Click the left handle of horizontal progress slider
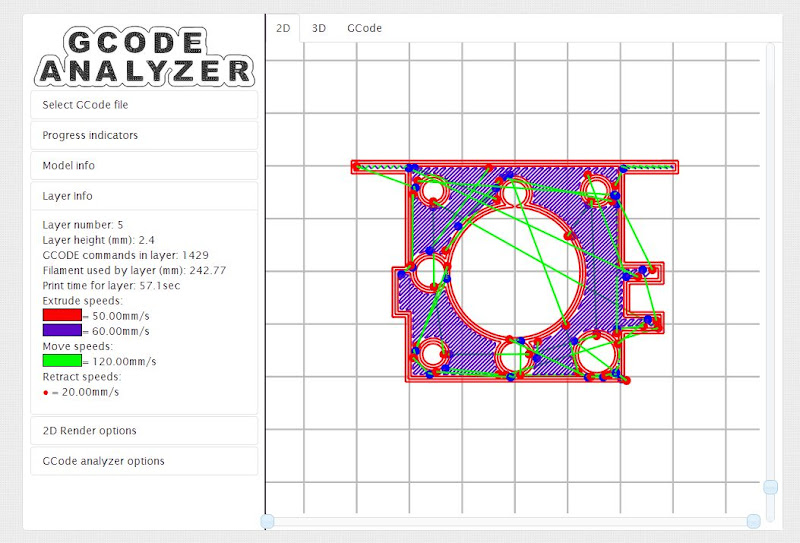The width and height of the screenshot is (800, 543). (267, 521)
